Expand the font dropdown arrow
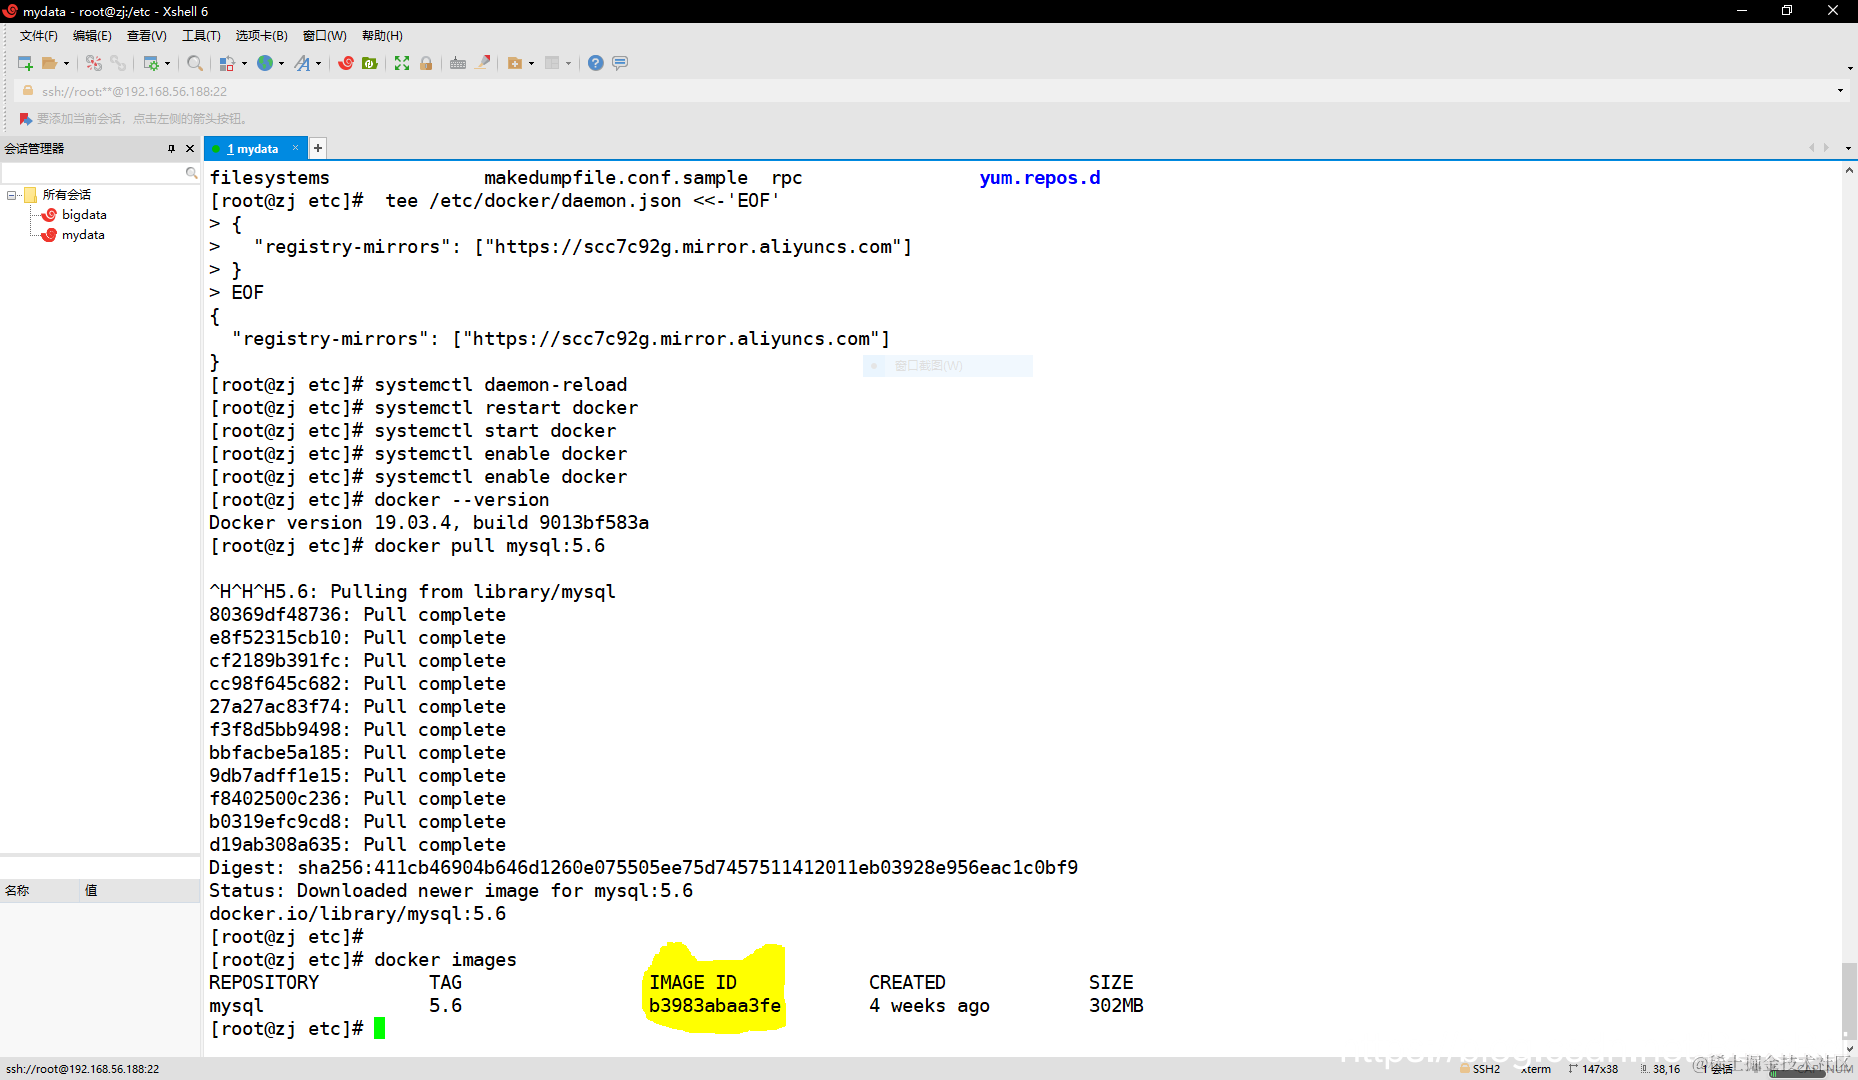1858x1080 pixels. [x=318, y=63]
